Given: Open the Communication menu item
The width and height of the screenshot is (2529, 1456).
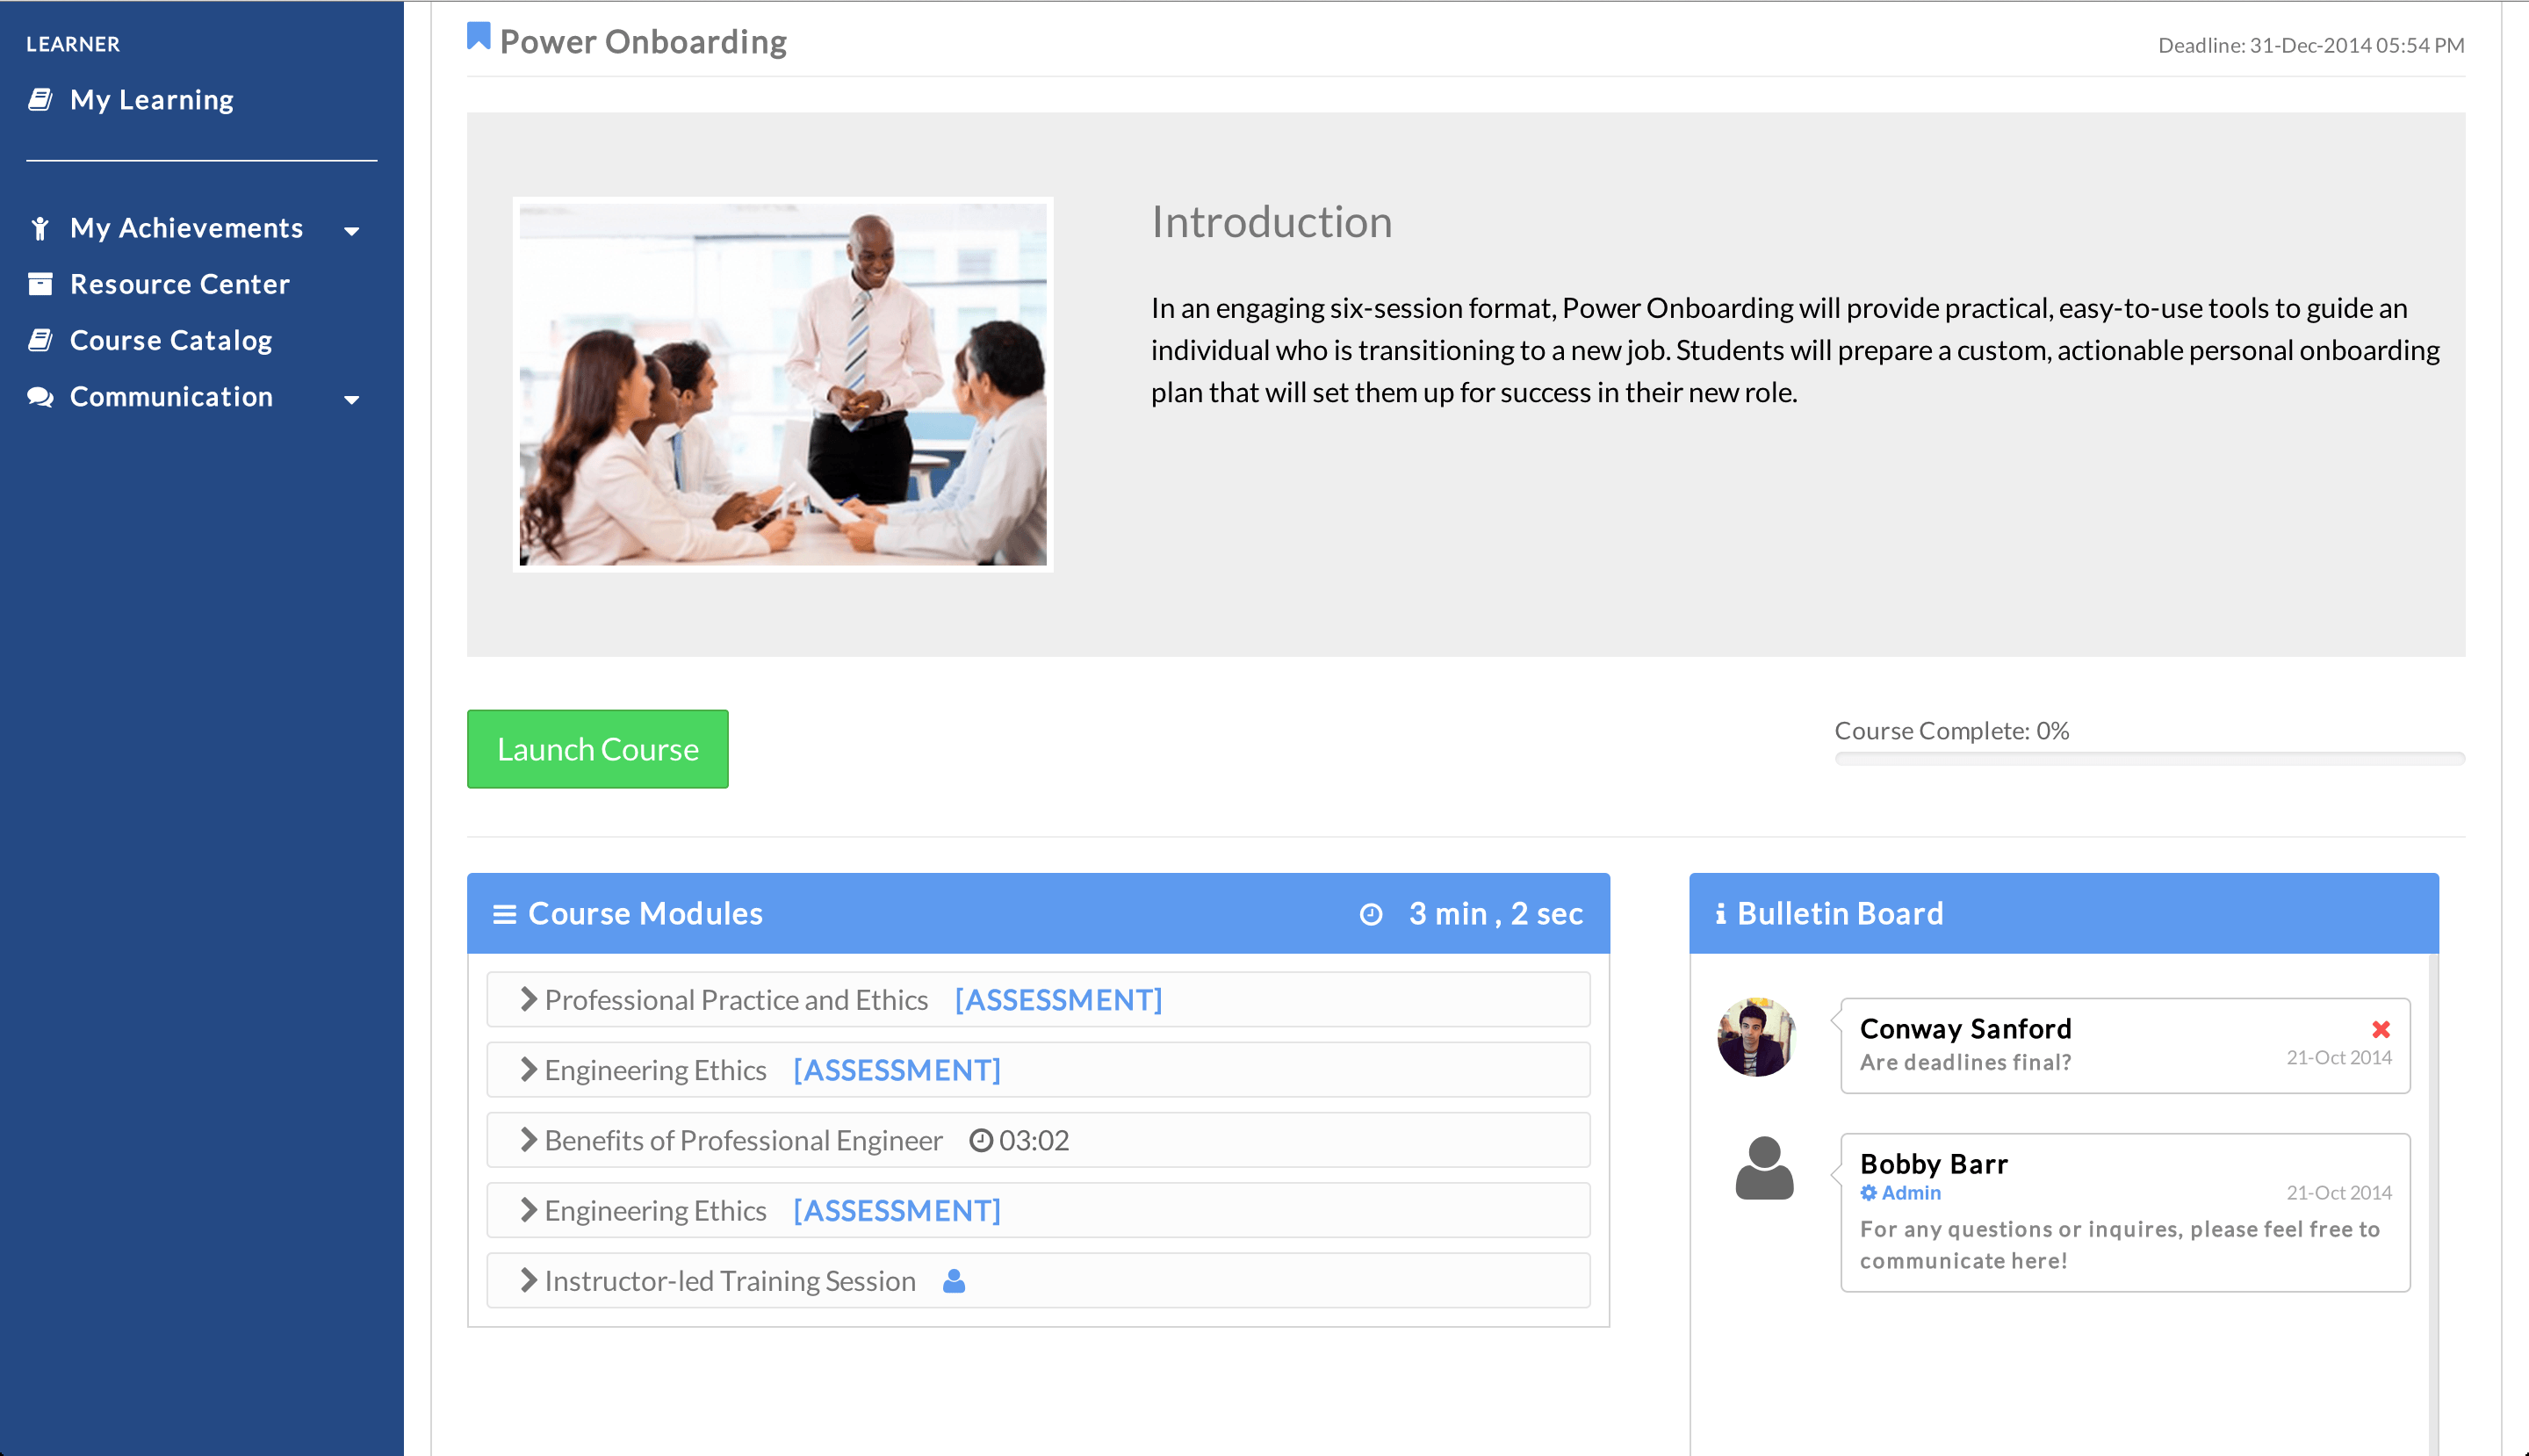Looking at the screenshot, I should pos(171,397).
